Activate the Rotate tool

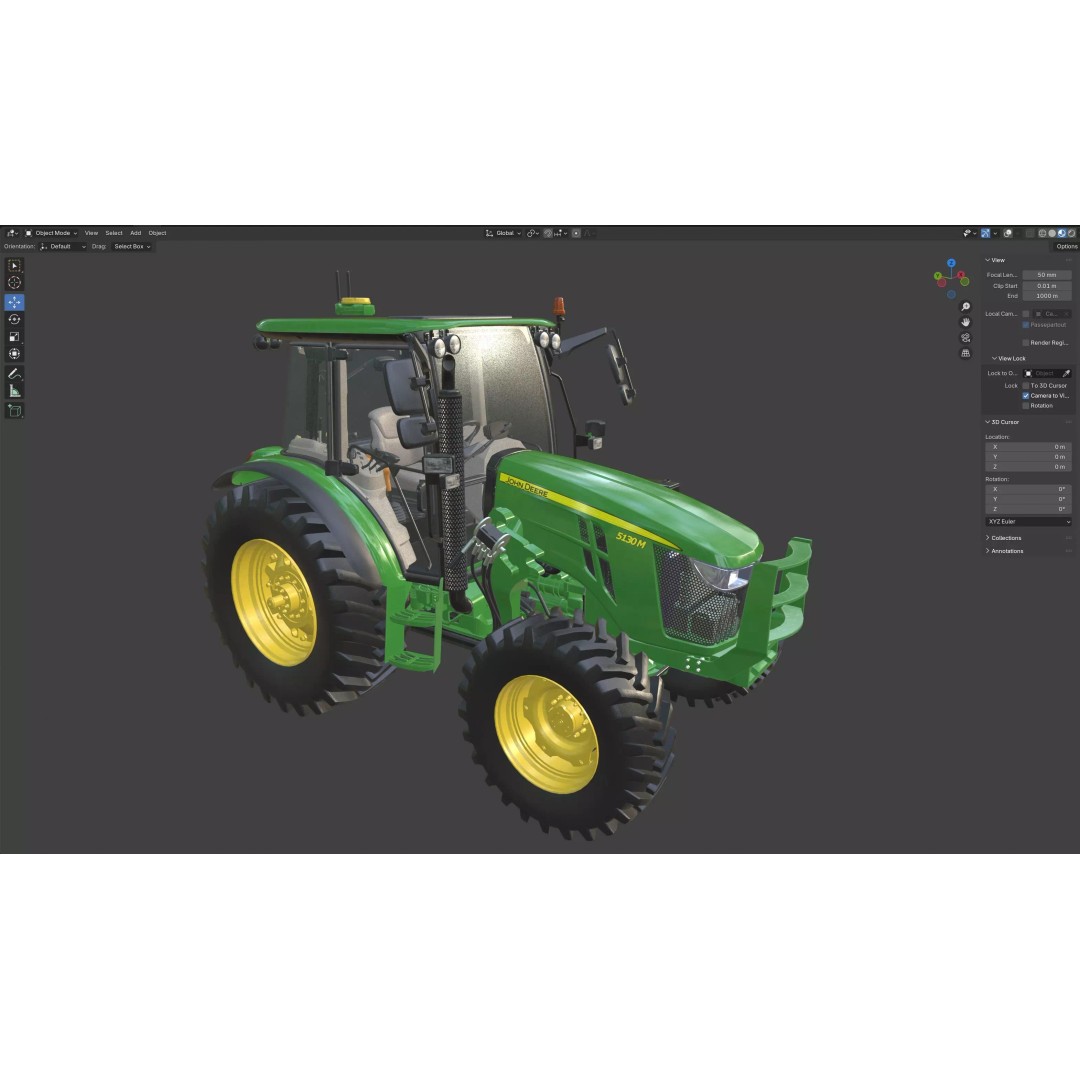pos(14,320)
